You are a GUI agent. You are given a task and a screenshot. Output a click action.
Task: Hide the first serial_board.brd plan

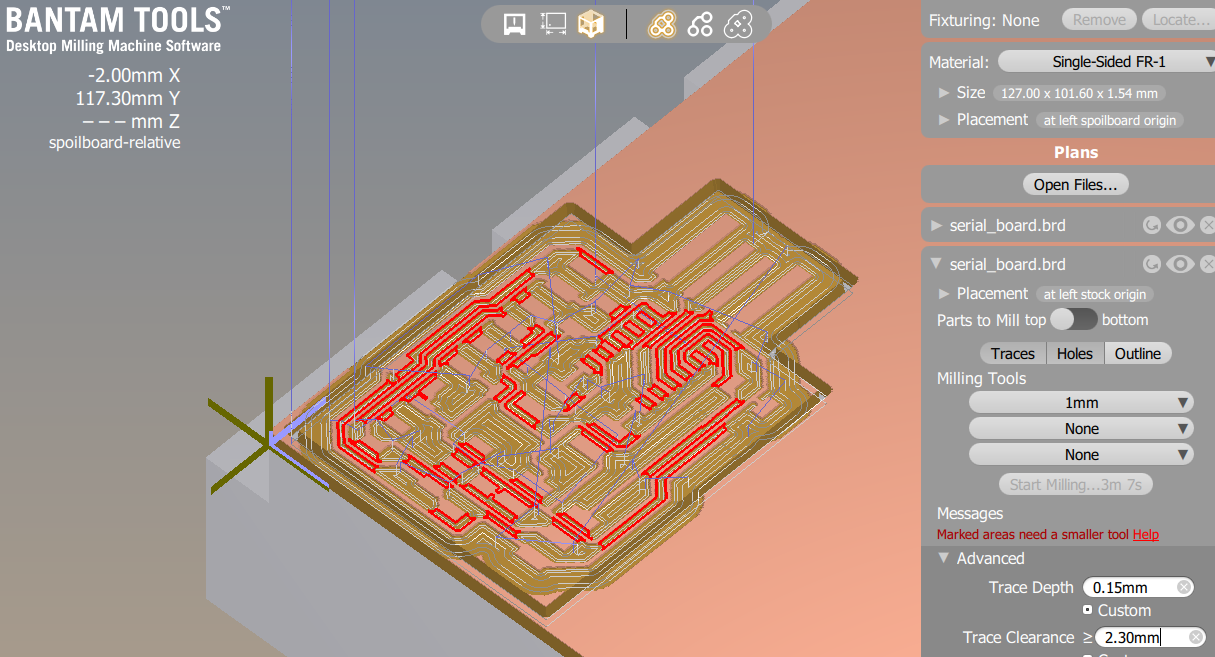click(1180, 226)
